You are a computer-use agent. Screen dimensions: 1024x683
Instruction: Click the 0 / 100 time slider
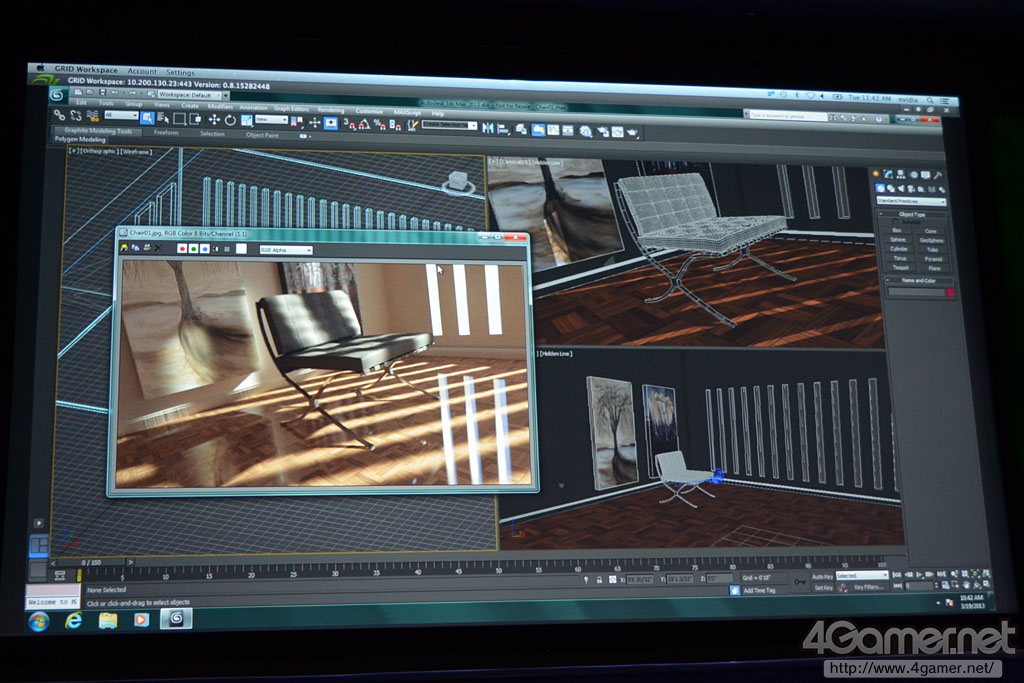tap(91, 562)
